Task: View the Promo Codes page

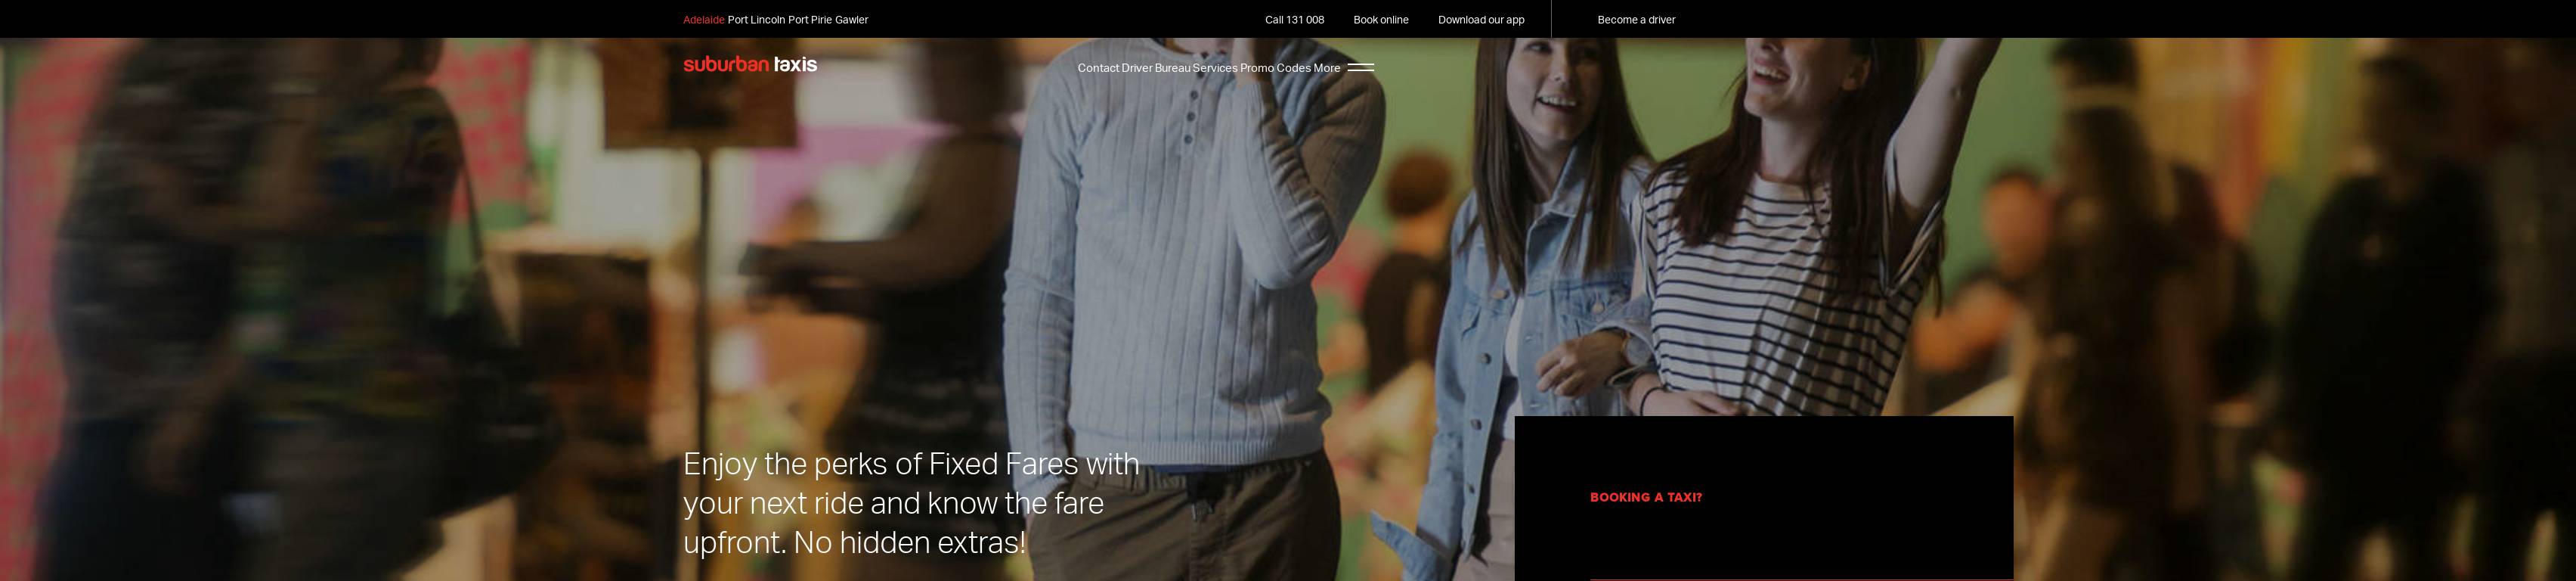Action: point(1275,68)
